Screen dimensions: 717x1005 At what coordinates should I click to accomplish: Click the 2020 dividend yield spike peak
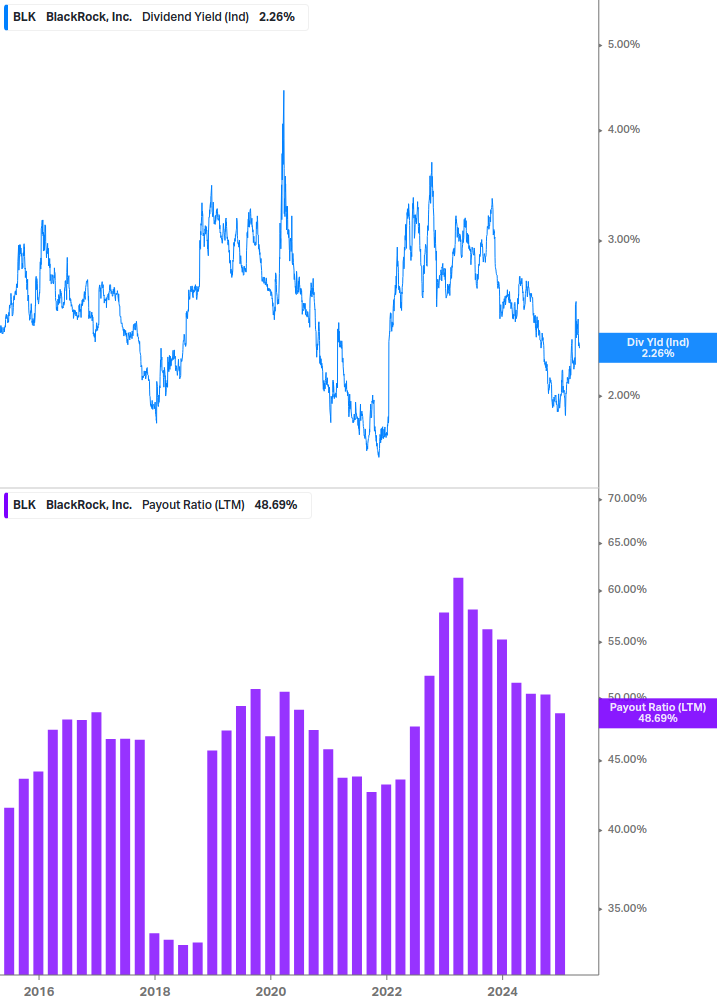click(x=284, y=92)
